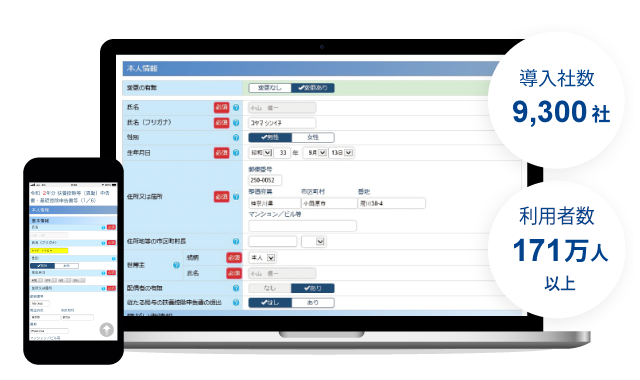This screenshot has height=380, width=640.
Task: Tap info icon in phone's 生年月日 row
Action: (x=103, y=273)
